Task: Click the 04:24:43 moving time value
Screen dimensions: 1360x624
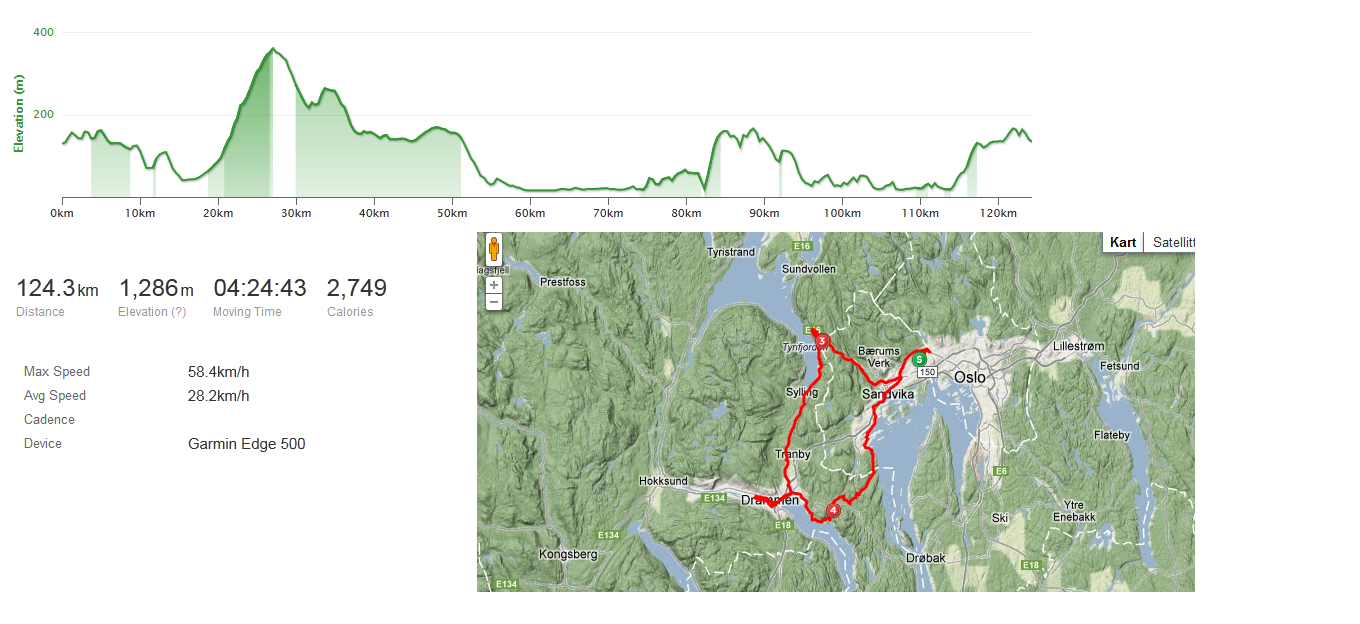Action: click(x=260, y=289)
